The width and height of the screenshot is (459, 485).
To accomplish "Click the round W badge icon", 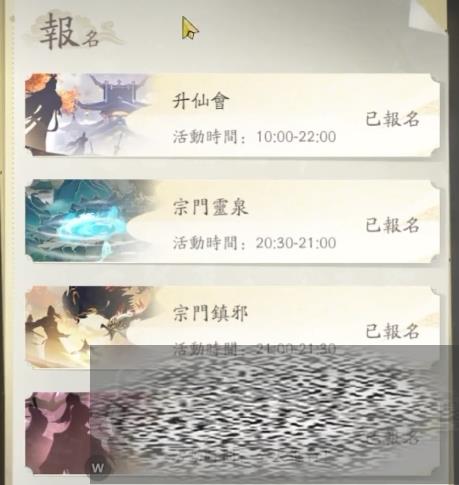I will 98,467.
